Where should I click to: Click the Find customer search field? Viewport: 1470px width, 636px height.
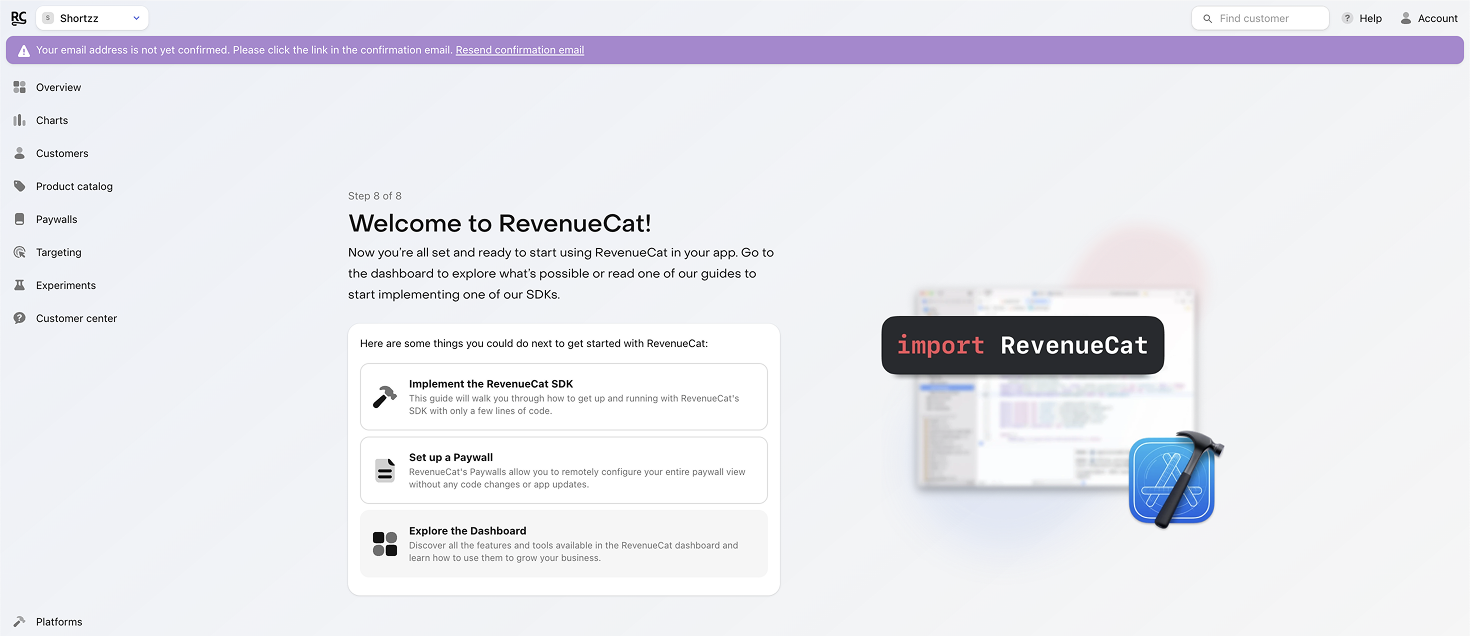[1260, 18]
